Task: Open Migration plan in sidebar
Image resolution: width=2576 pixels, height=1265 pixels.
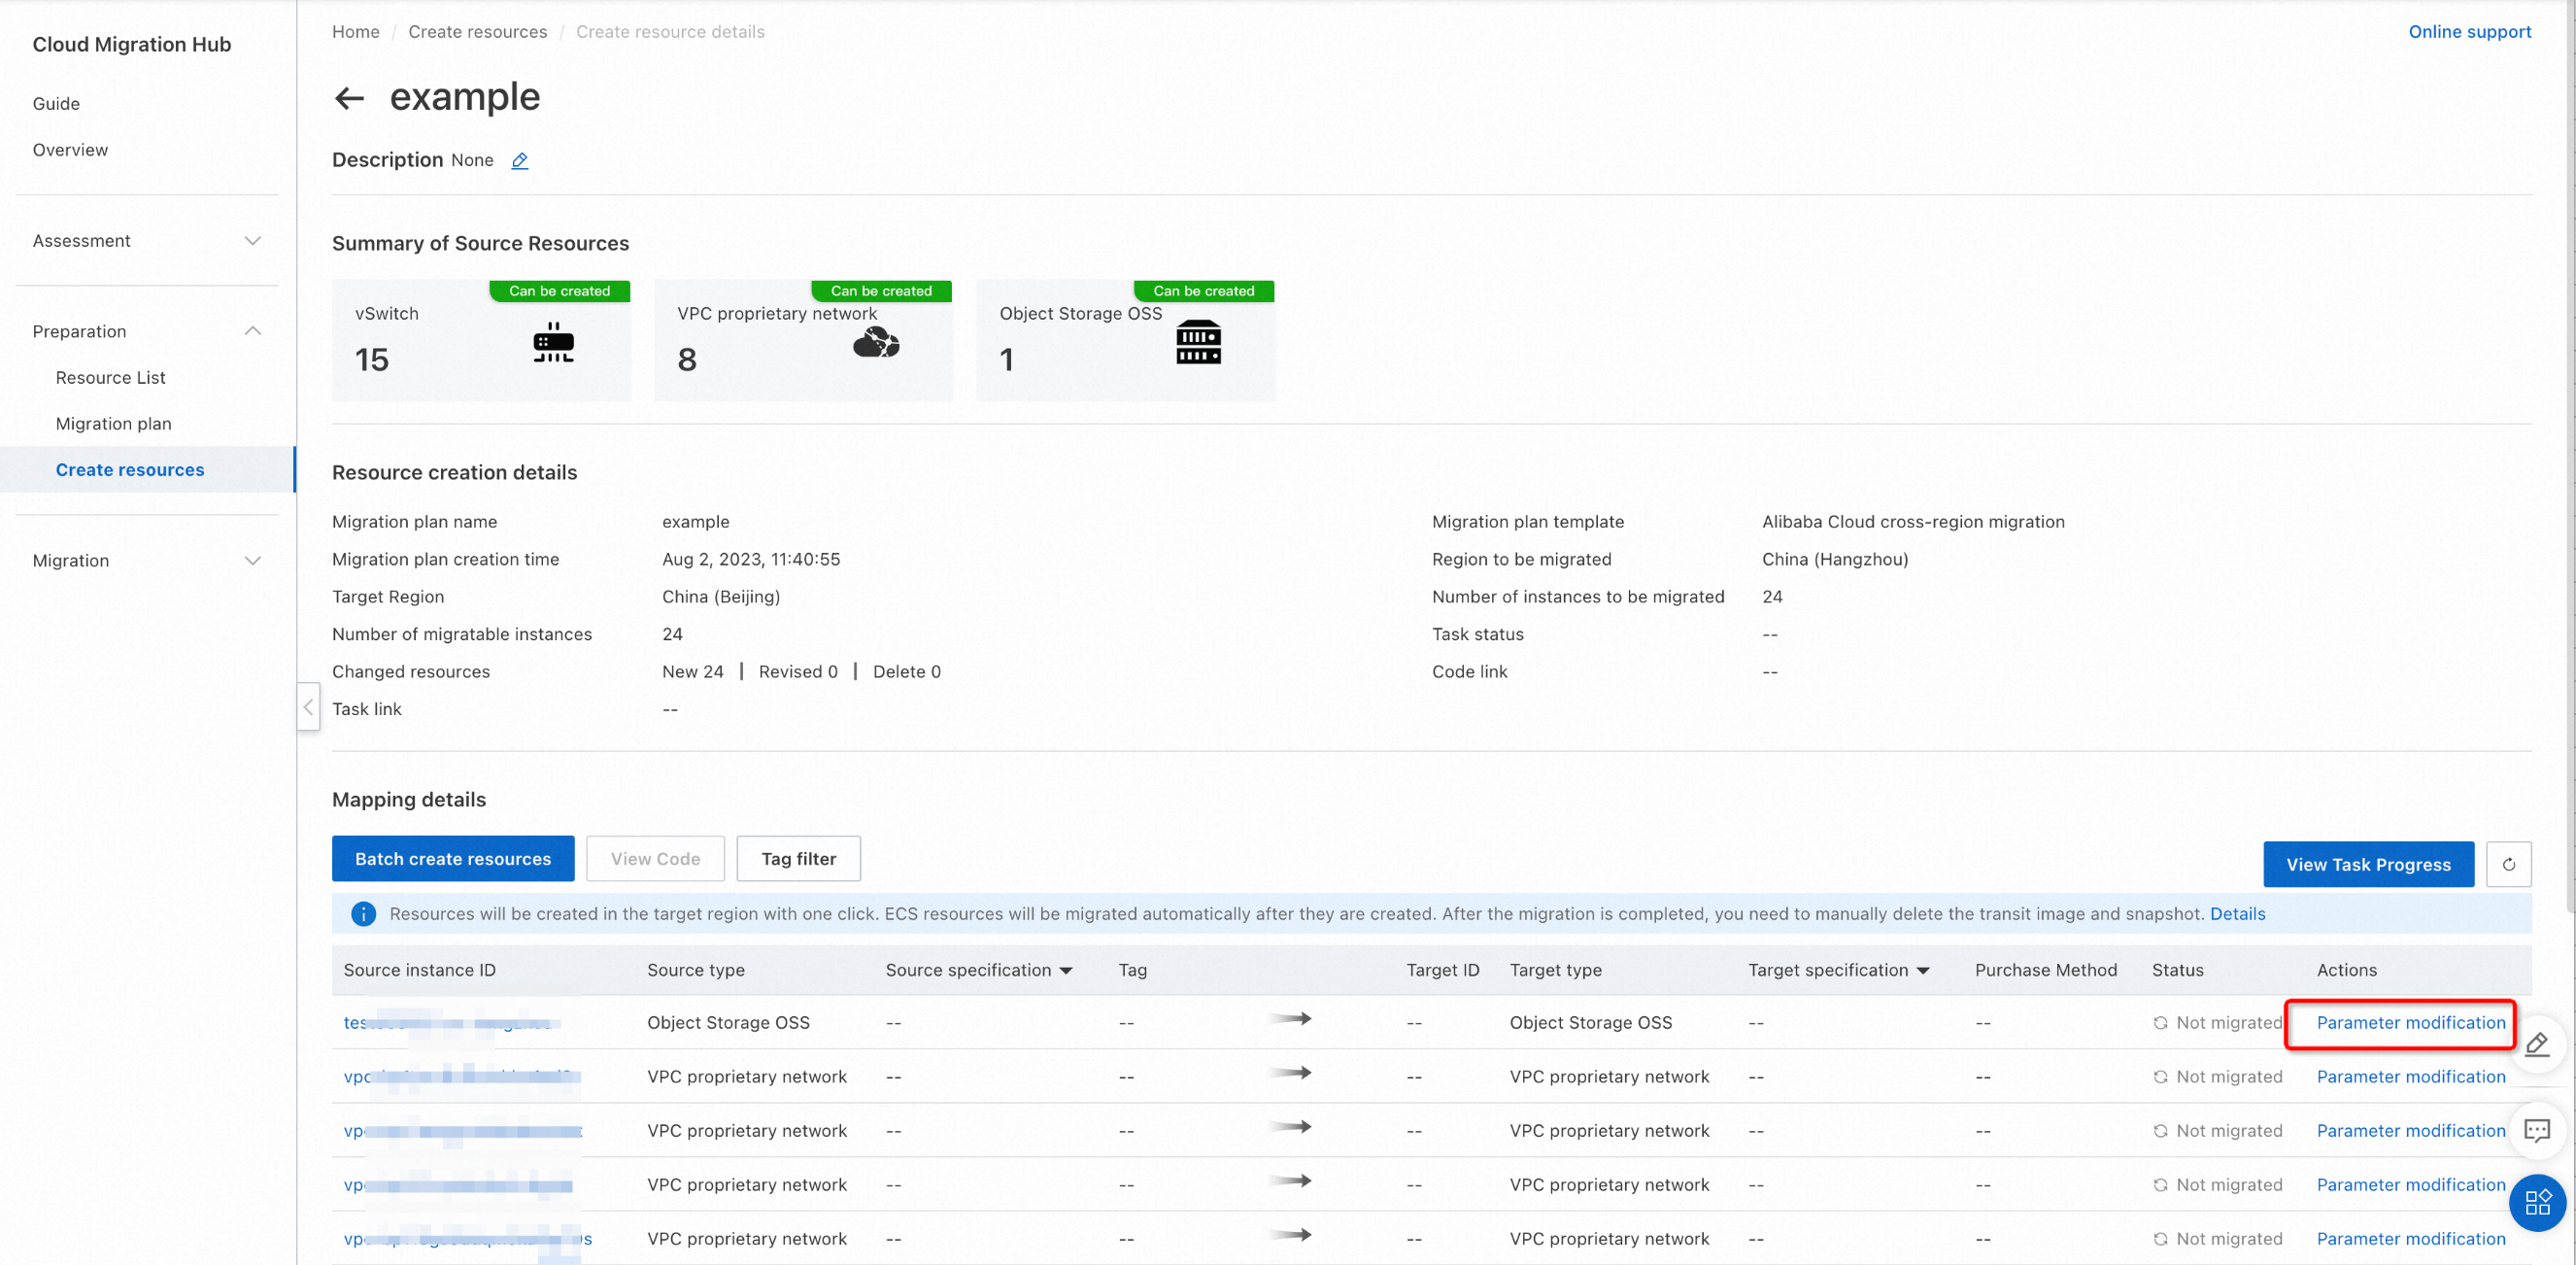Action: [113, 423]
